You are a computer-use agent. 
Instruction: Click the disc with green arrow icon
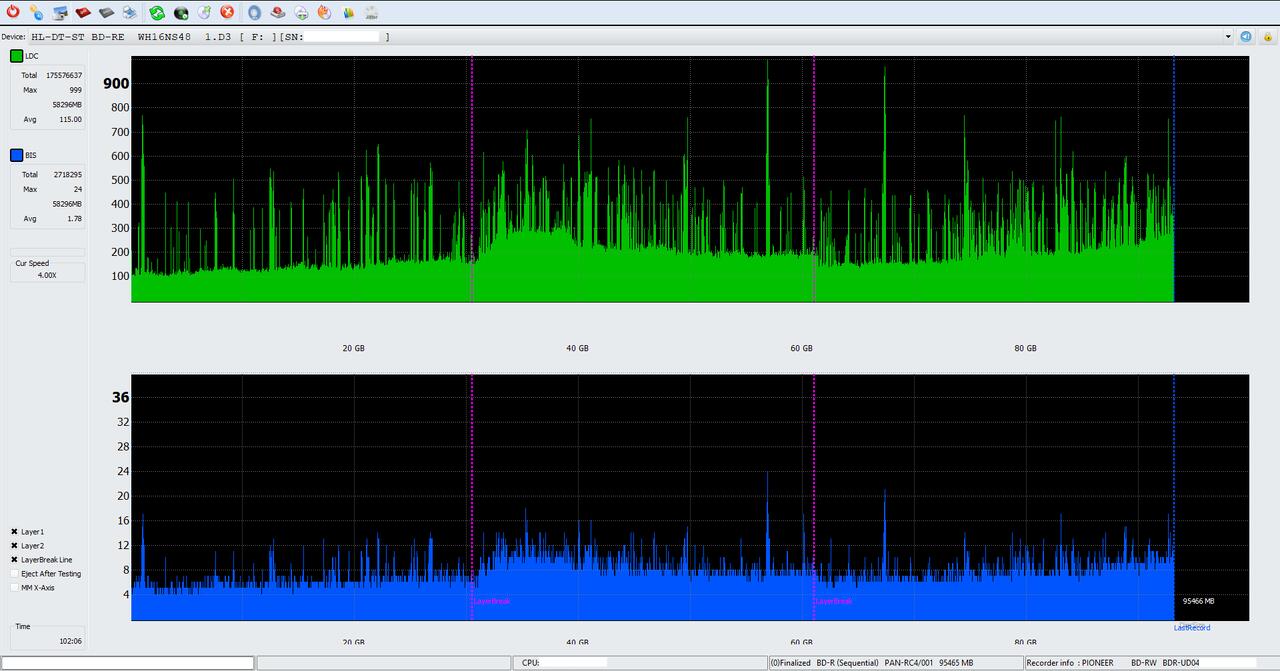click(204, 12)
